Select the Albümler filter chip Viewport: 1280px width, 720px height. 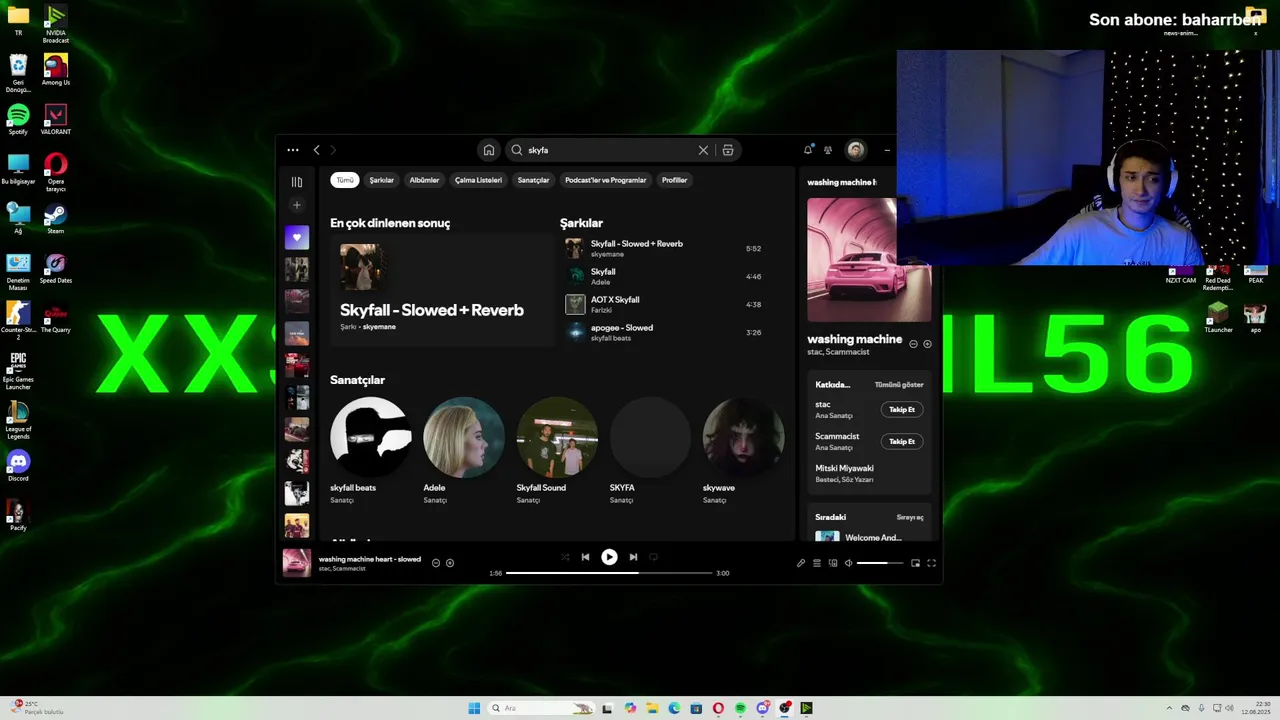click(424, 180)
